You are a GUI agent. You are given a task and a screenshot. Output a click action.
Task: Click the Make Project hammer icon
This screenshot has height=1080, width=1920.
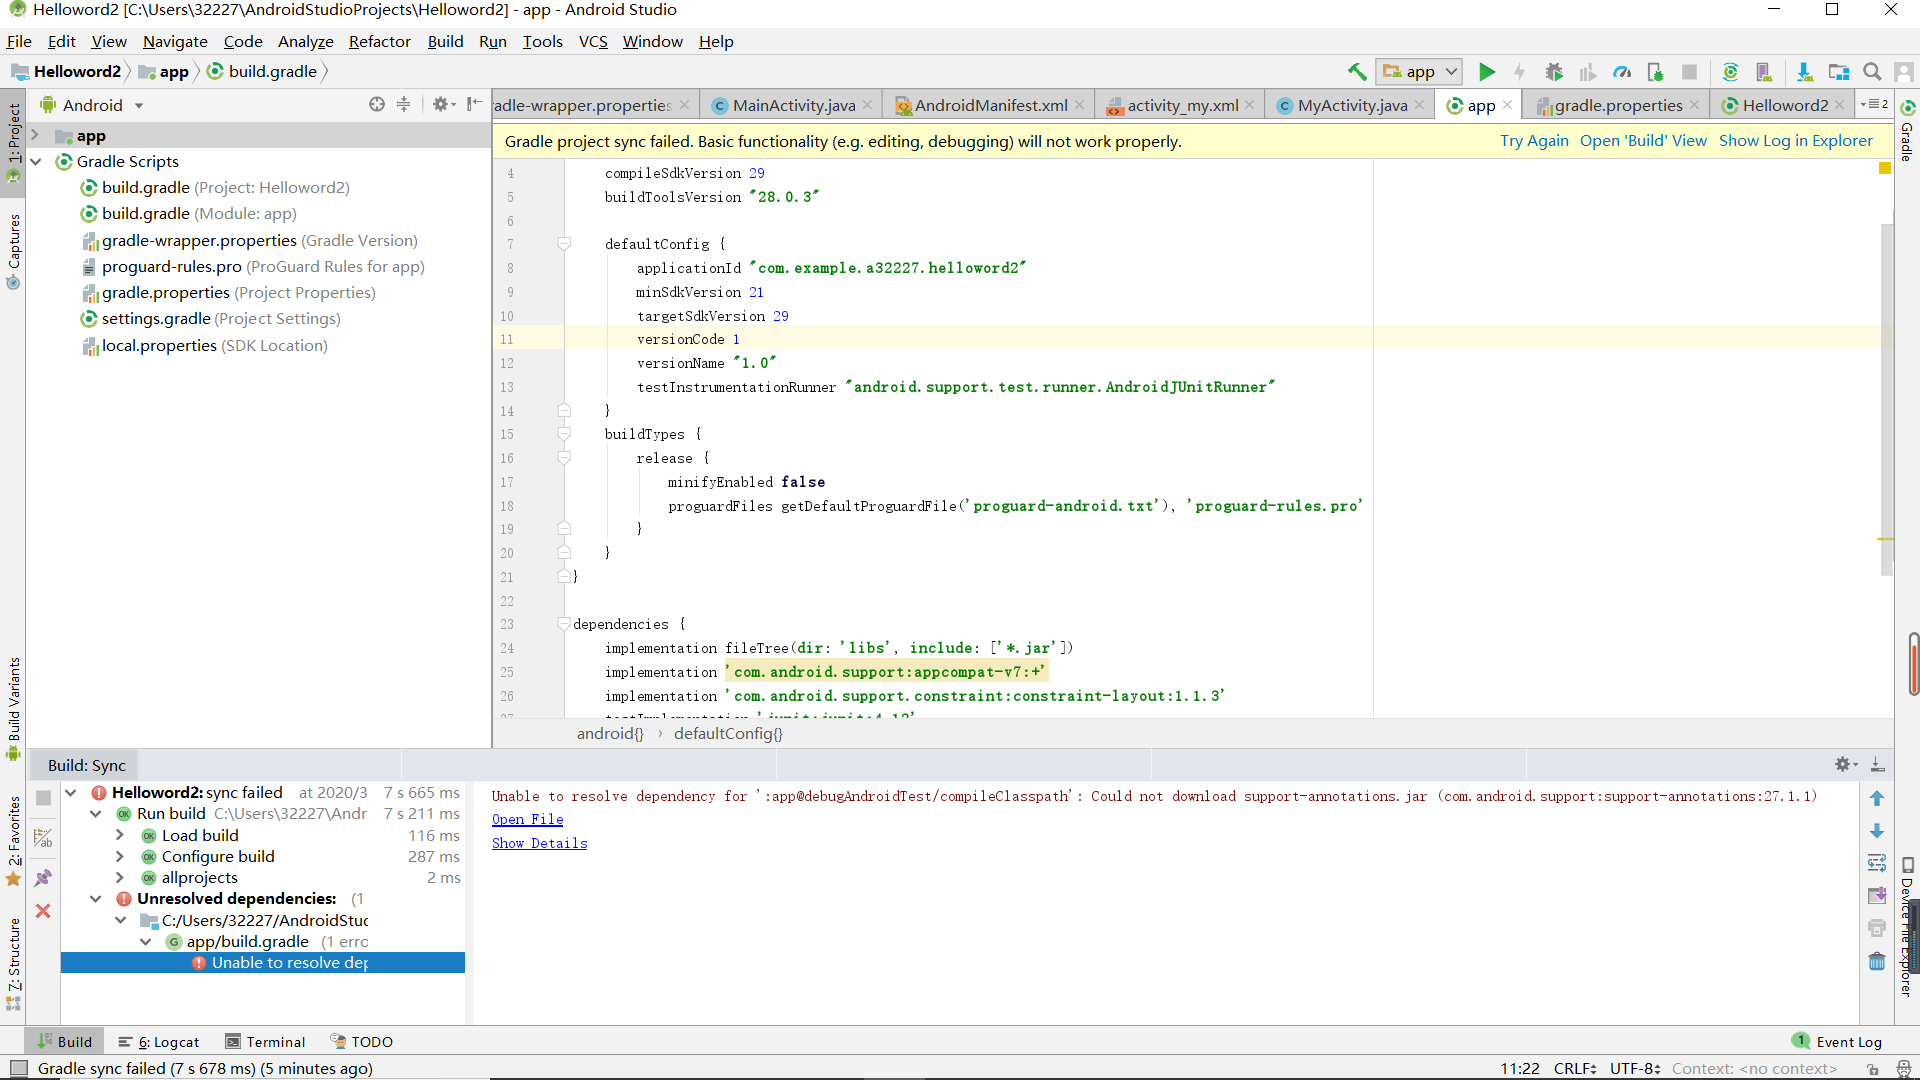pos(1357,72)
